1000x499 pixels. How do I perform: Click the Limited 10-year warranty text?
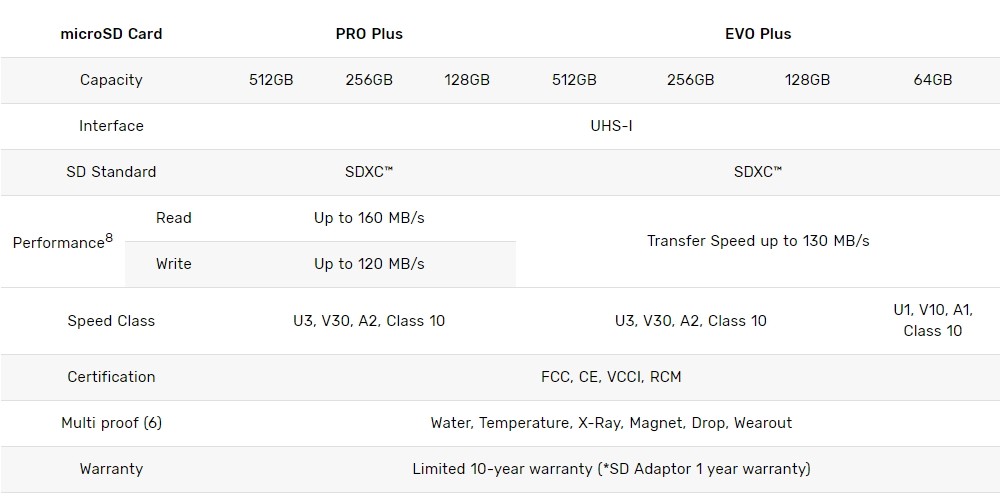tap(611, 469)
